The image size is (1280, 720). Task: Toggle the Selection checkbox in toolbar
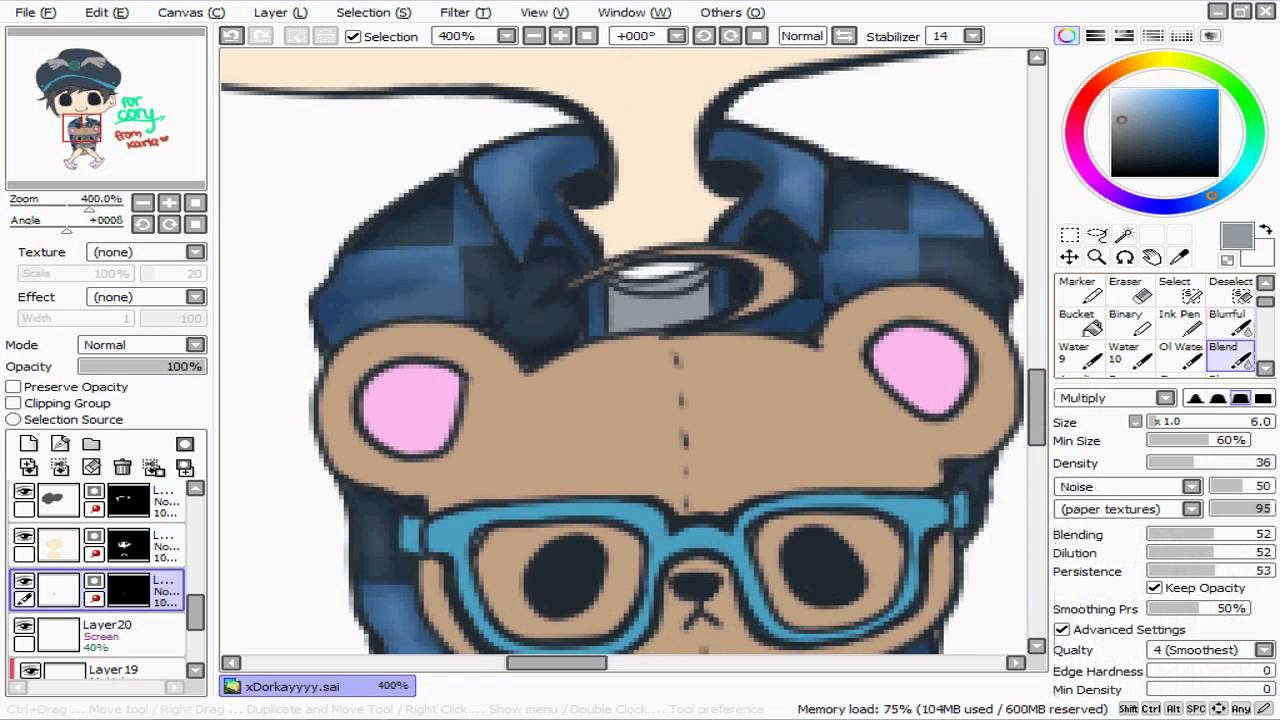tap(353, 36)
